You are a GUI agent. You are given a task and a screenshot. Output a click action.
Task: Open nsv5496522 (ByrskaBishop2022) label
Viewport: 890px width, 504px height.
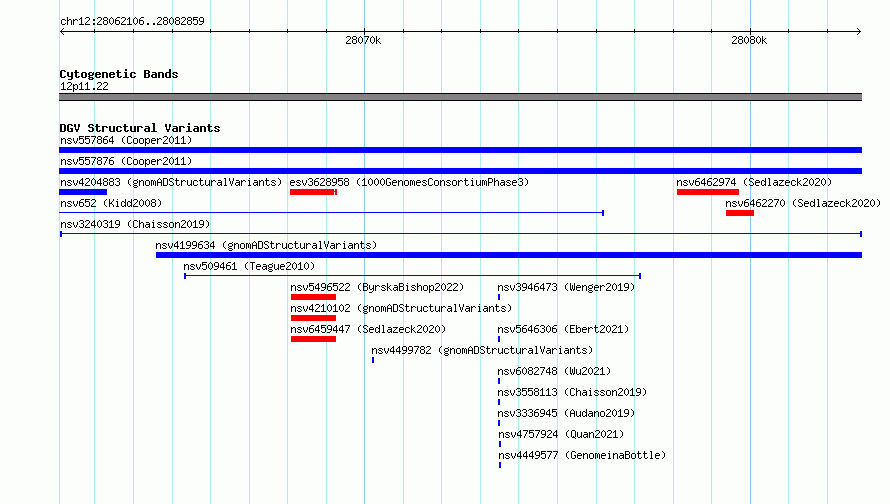(377, 287)
